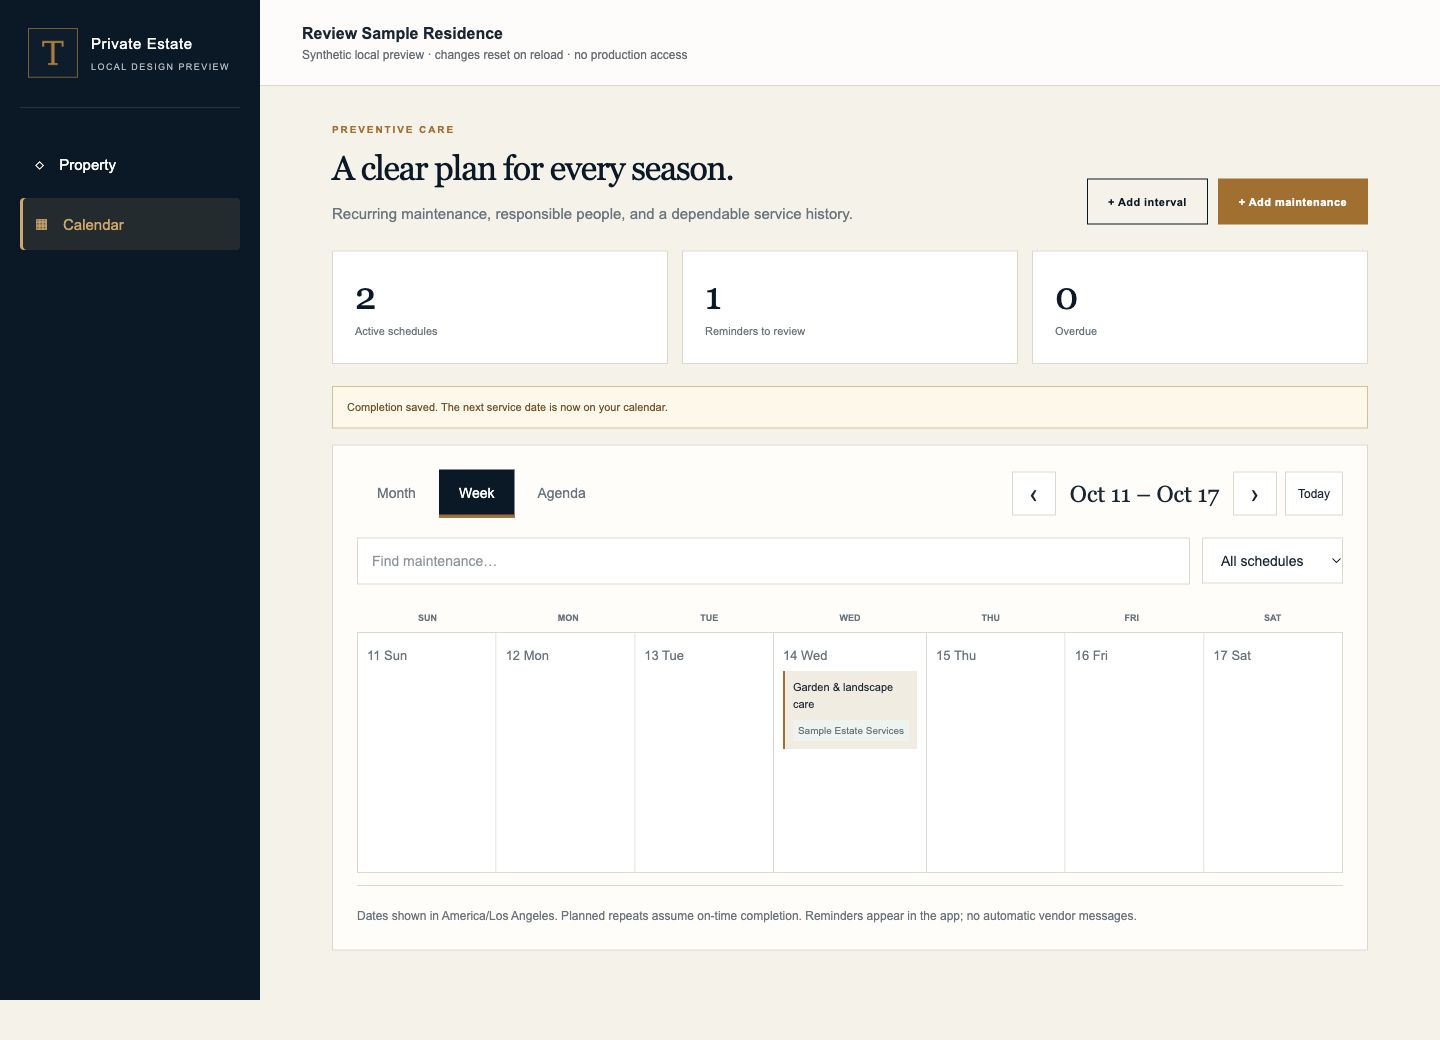Click the Completion saved notification banner
The width and height of the screenshot is (1440, 1040).
click(x=850, y=407)
